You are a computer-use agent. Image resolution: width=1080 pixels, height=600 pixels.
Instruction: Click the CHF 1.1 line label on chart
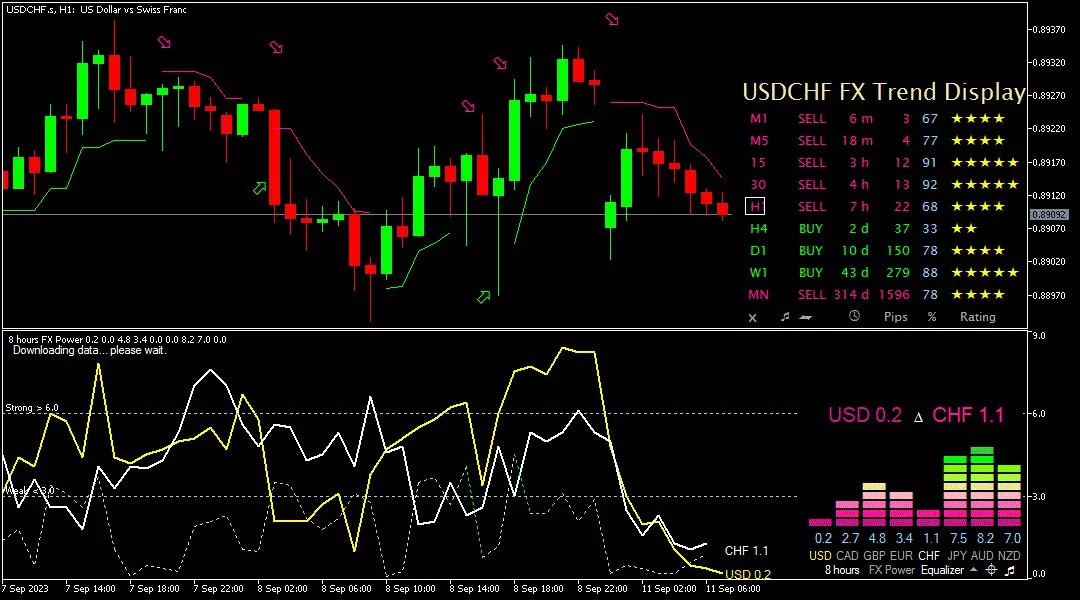pos(746,550)
